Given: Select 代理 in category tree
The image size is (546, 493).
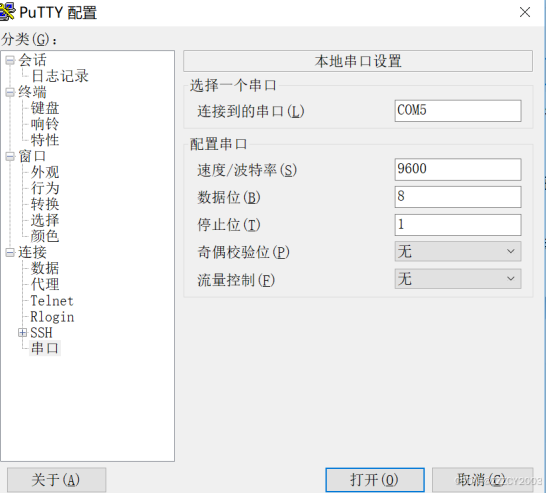Looking at the screenshot, I should [x=45, y=284].
